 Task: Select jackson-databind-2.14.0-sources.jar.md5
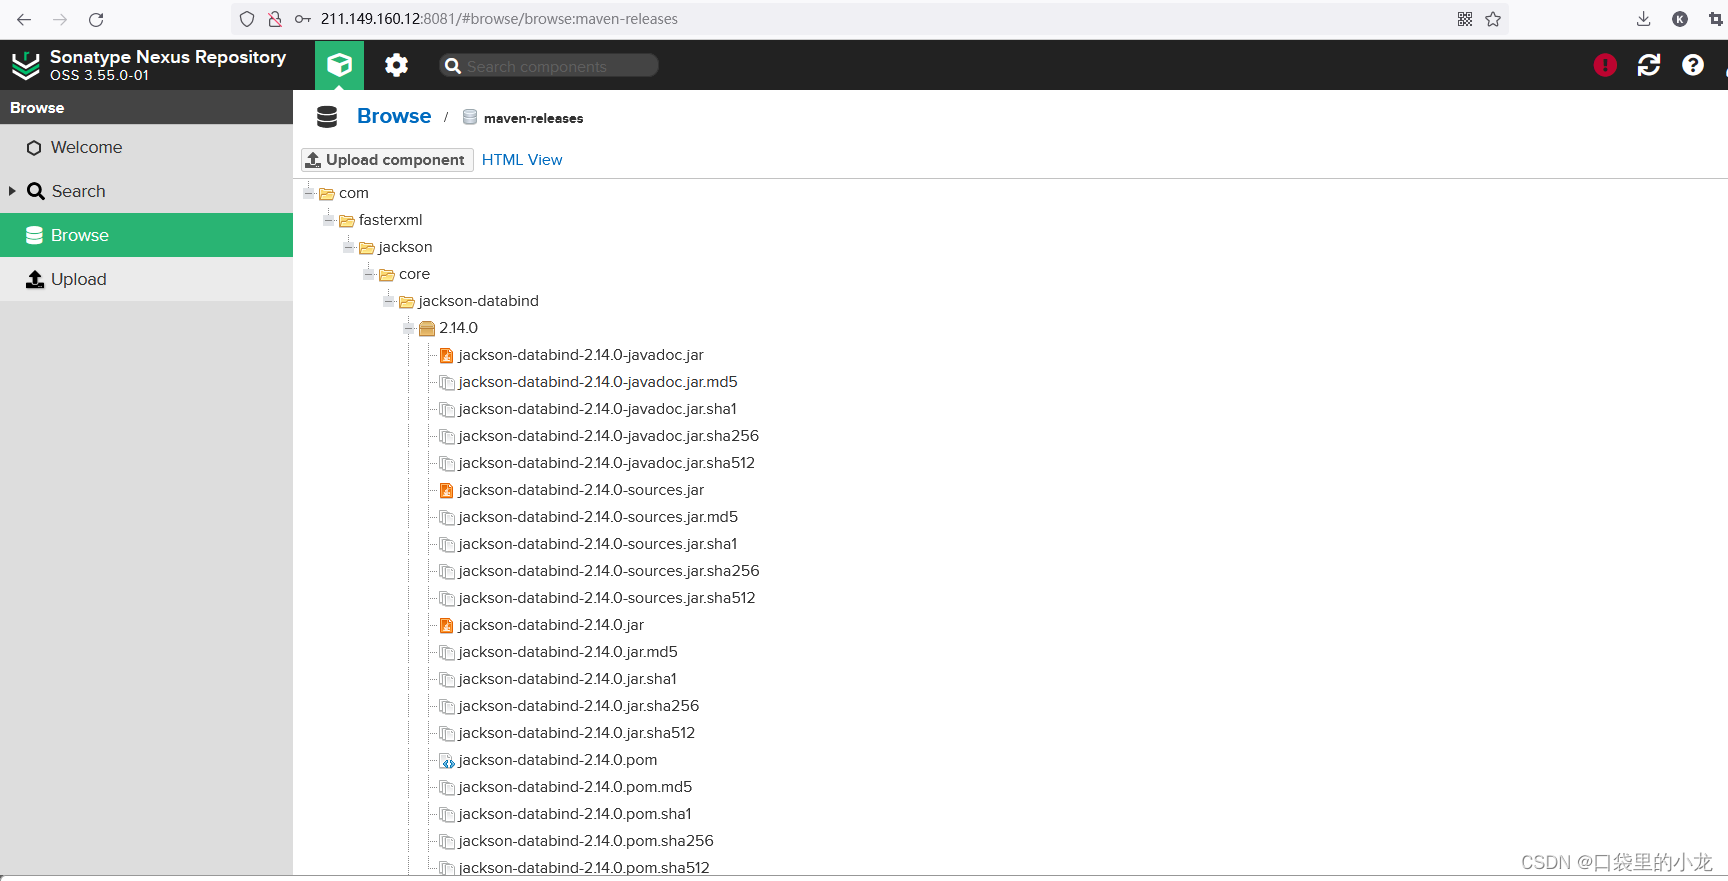(598, 517)
